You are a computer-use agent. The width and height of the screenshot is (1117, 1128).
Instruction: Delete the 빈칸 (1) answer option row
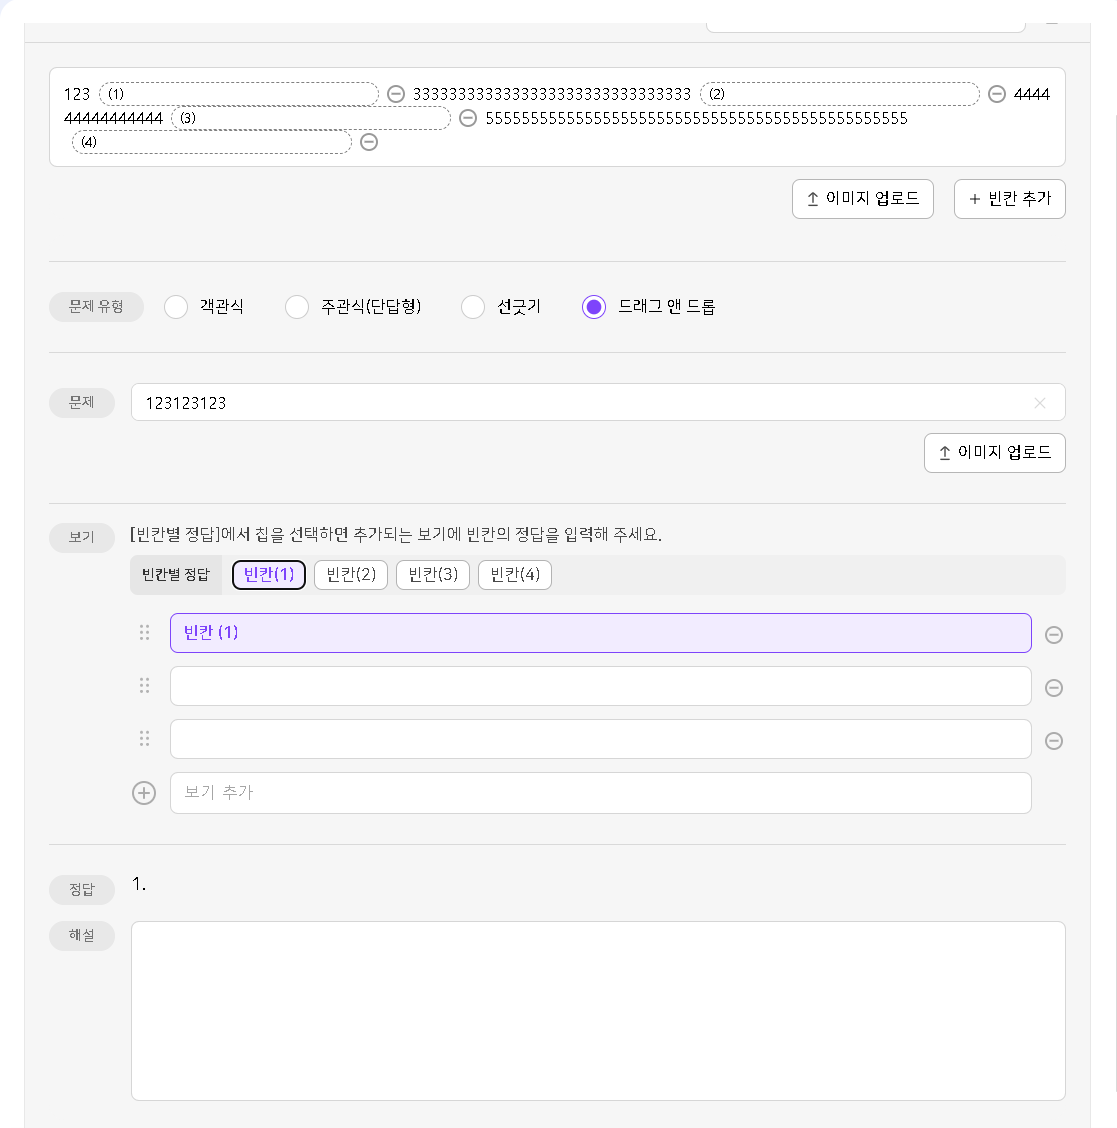point(1054,634)
